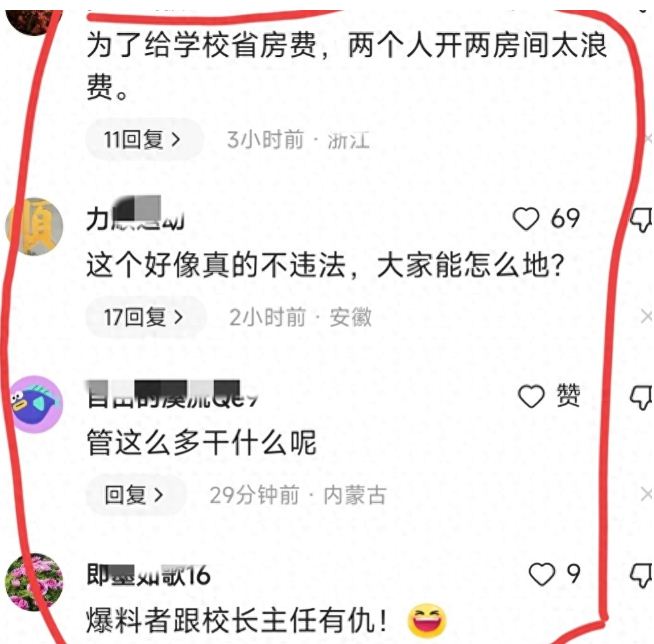Dislike the '管这么多干什么呢' comment
The width and height of the screenshot is (654, 644).
point(641,397)
